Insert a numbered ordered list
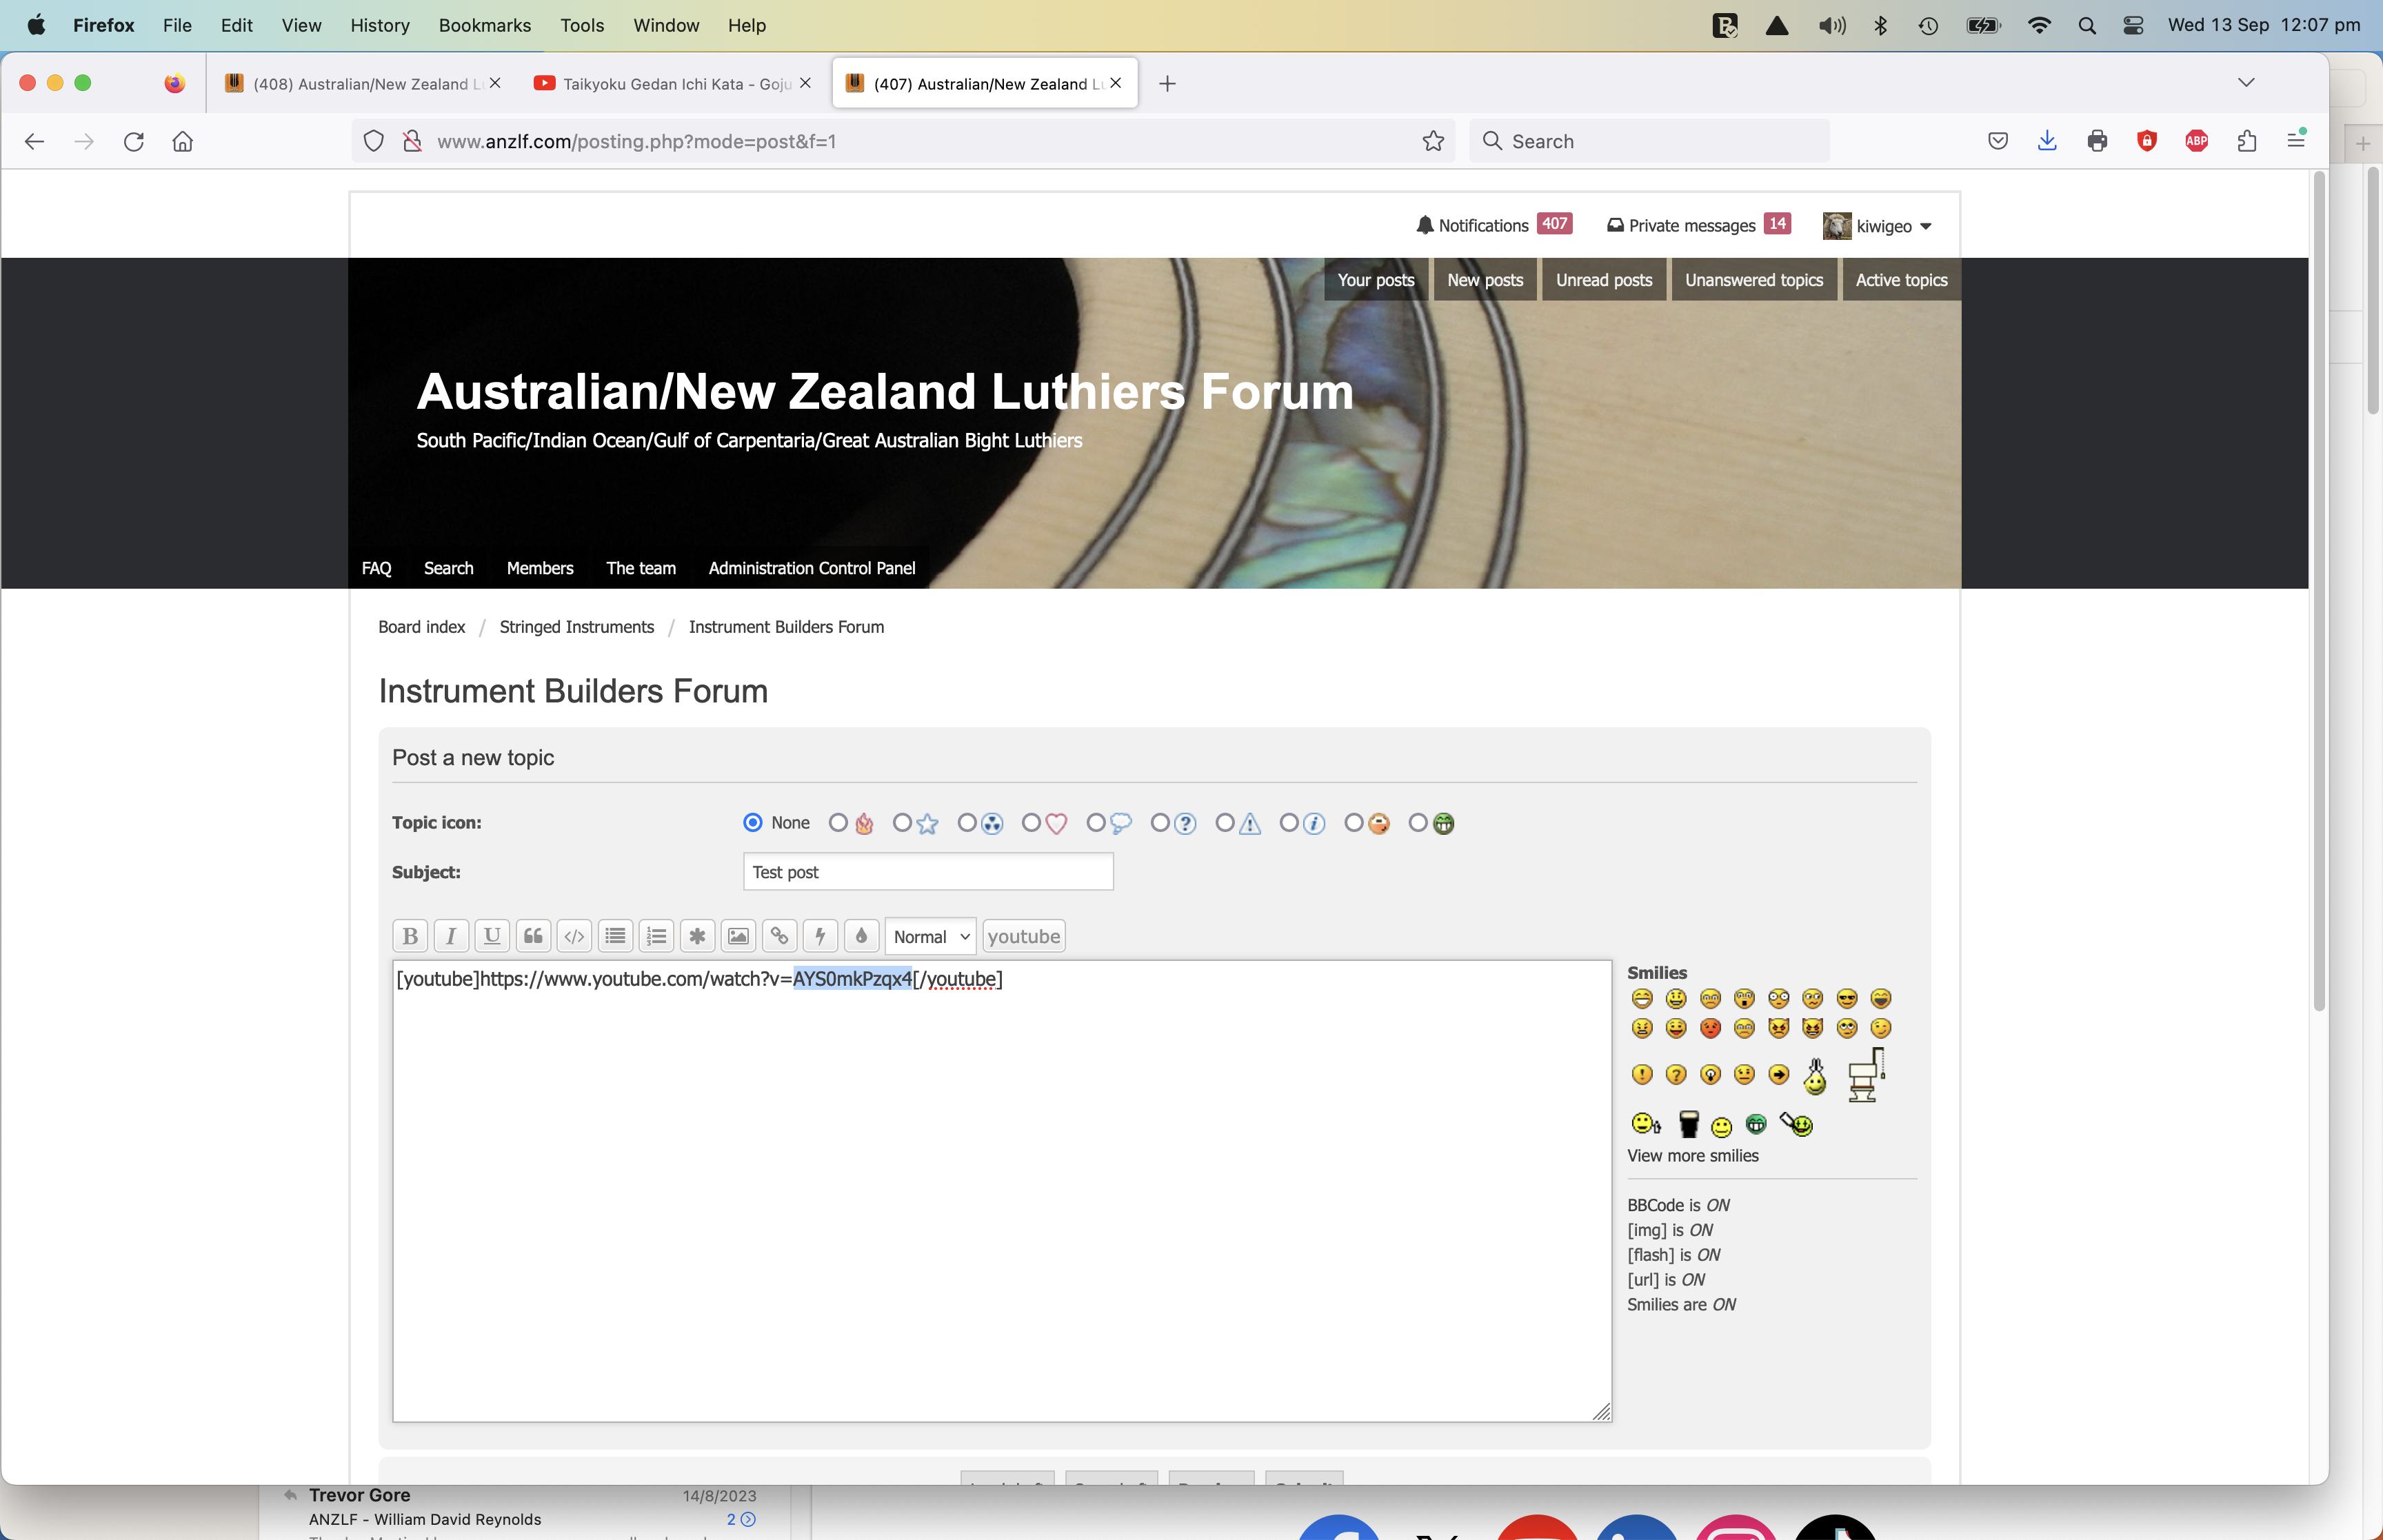This screenshot has height=1540, width=2383. (656, 936)
